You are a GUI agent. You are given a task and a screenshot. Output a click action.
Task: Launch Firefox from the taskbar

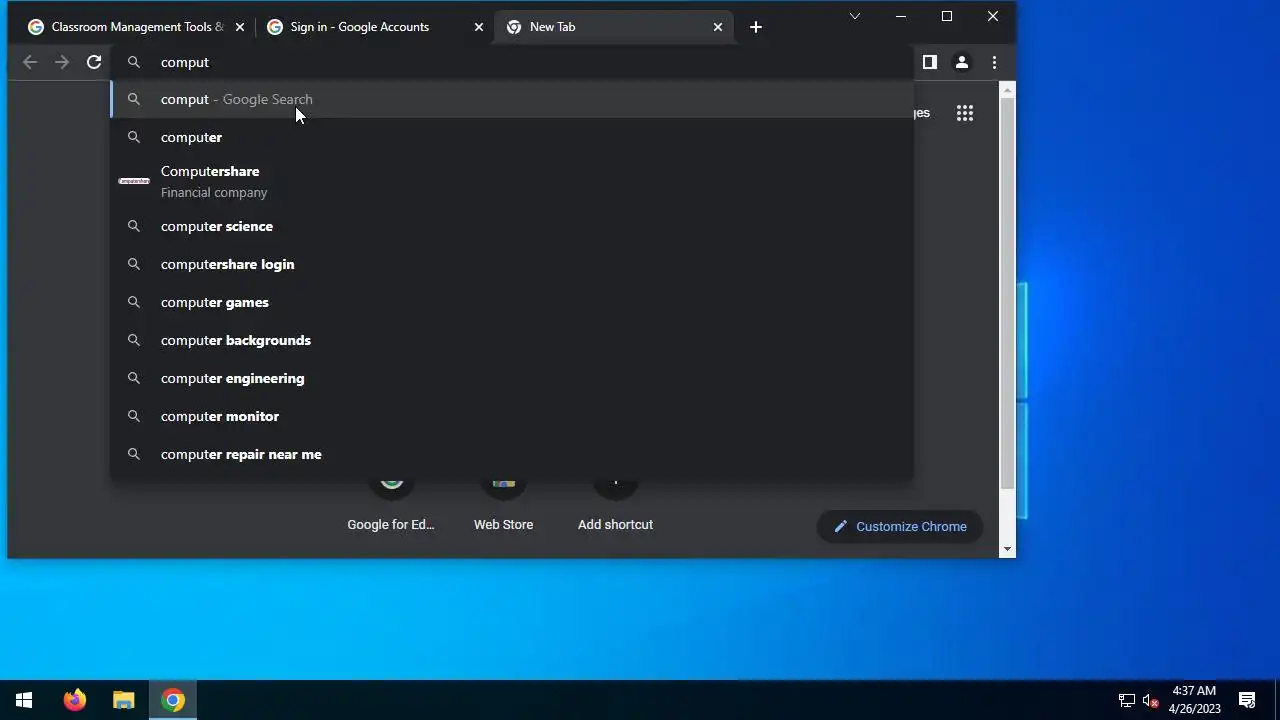[75, 700]
